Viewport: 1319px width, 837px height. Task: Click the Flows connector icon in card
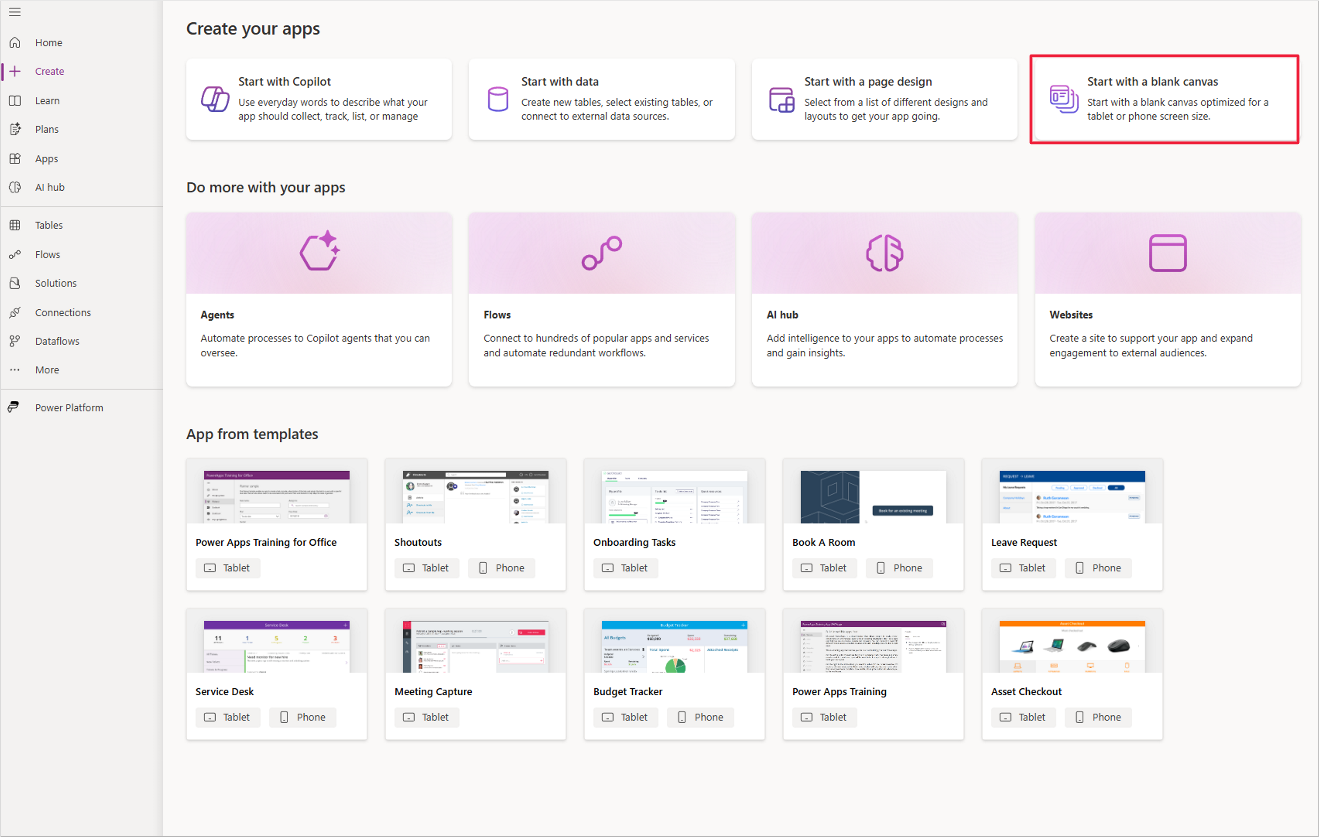(602, 253)
